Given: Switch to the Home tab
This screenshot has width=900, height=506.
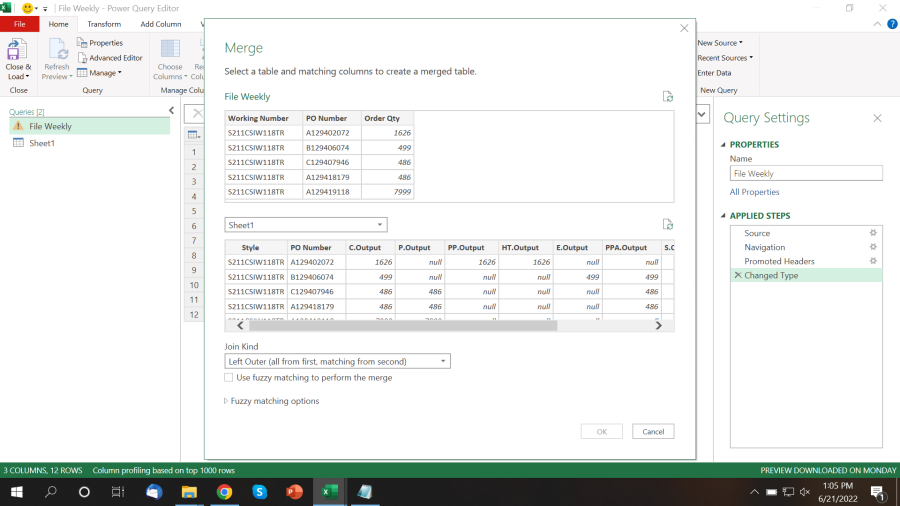Looking at the screenshot, I should [x=58, y=24].
